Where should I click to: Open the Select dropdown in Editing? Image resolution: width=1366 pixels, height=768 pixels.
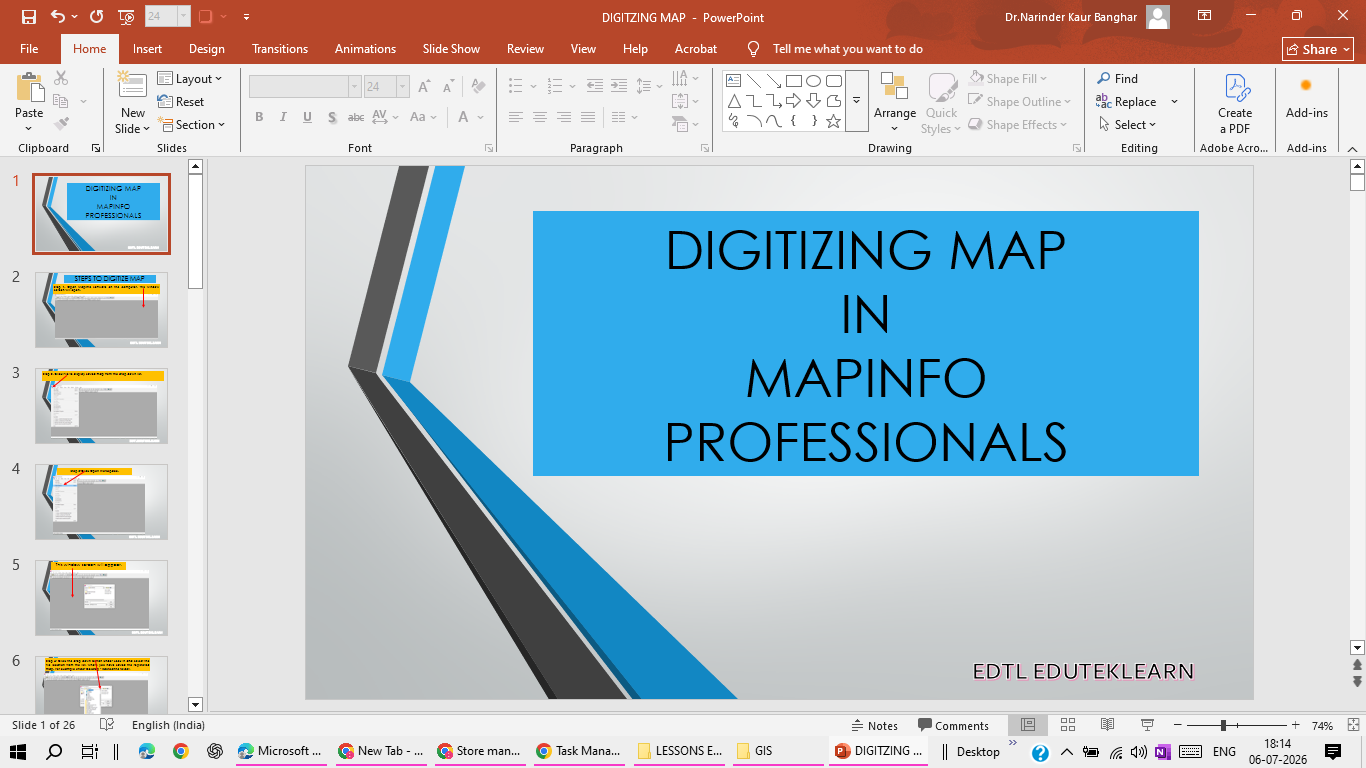pyautogui.click(x=1126, y=125)
